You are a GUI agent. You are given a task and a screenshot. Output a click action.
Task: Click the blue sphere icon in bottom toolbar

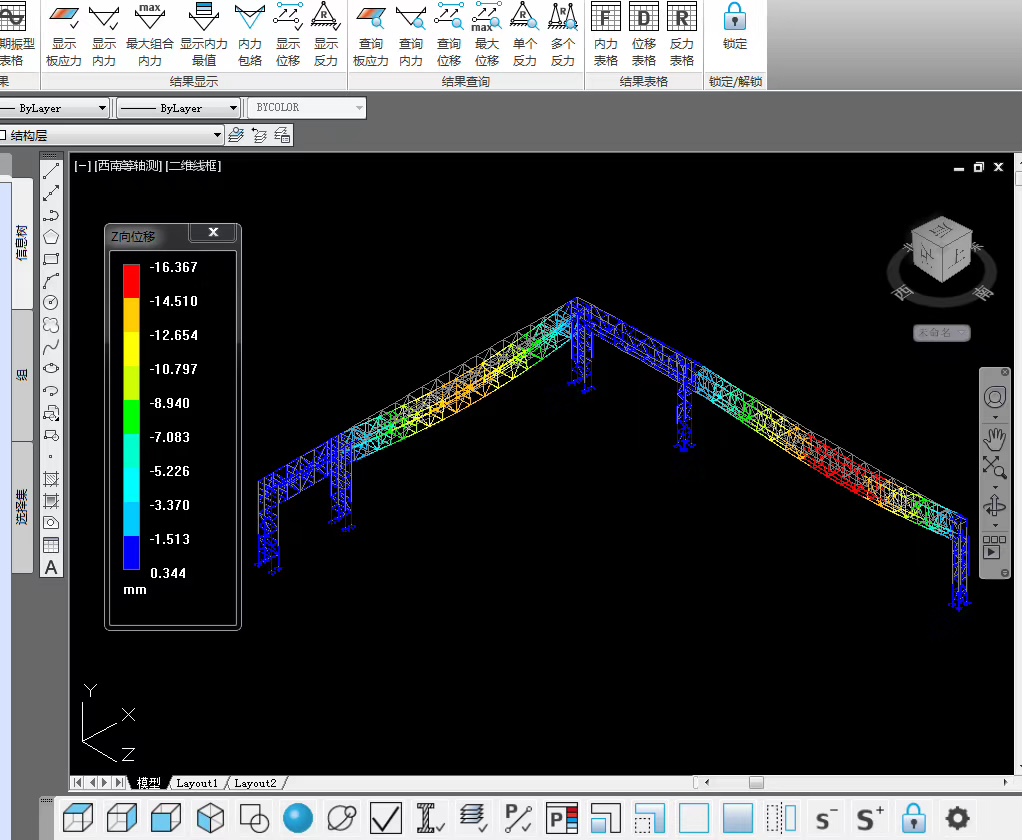298,818
